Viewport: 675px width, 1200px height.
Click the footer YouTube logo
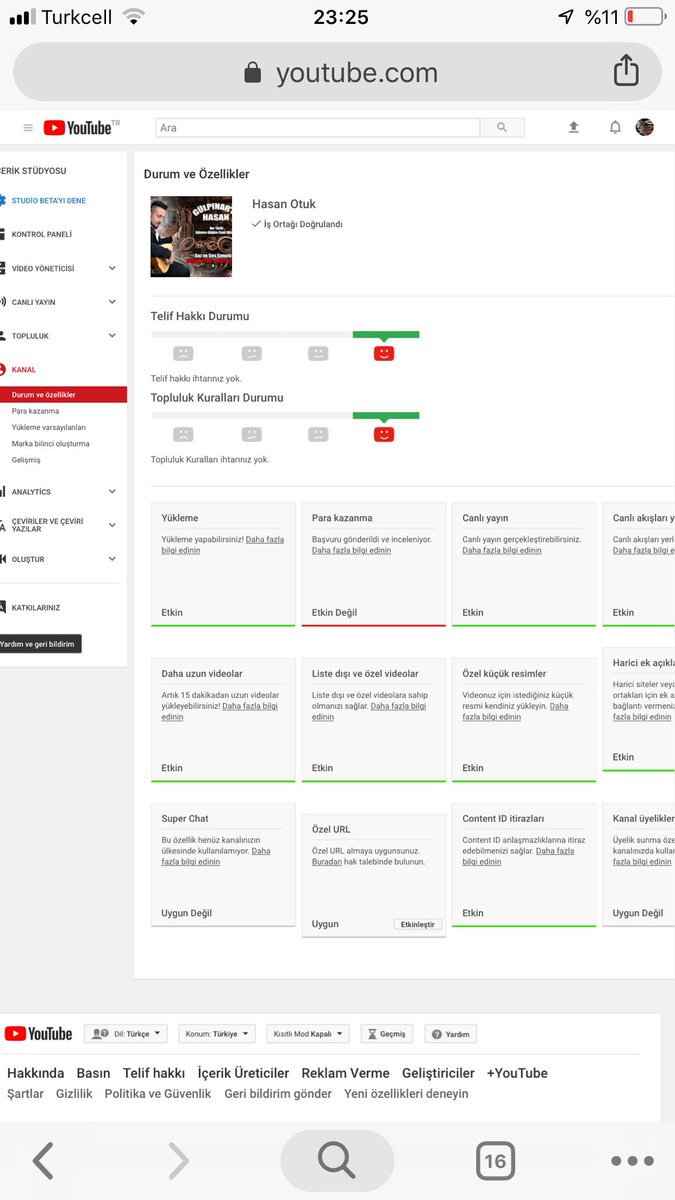click(38, 1033)
